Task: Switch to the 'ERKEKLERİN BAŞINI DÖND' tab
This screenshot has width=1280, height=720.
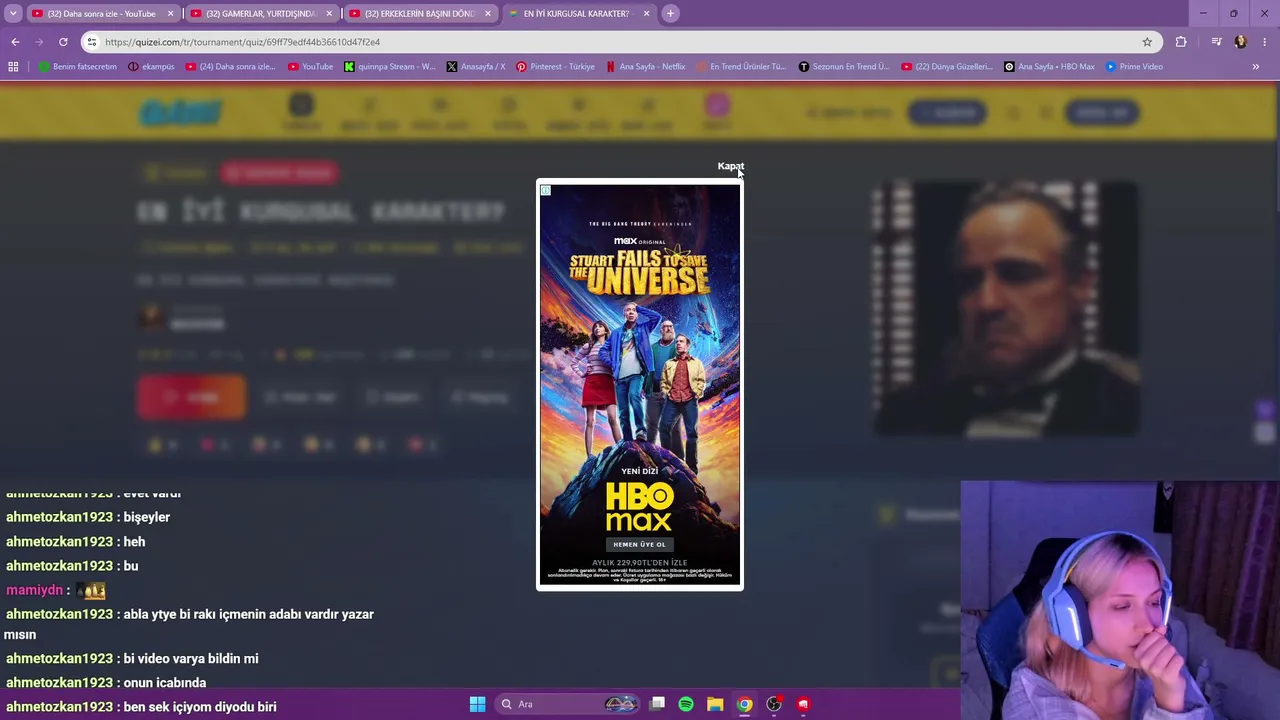Action: (420, 14)
